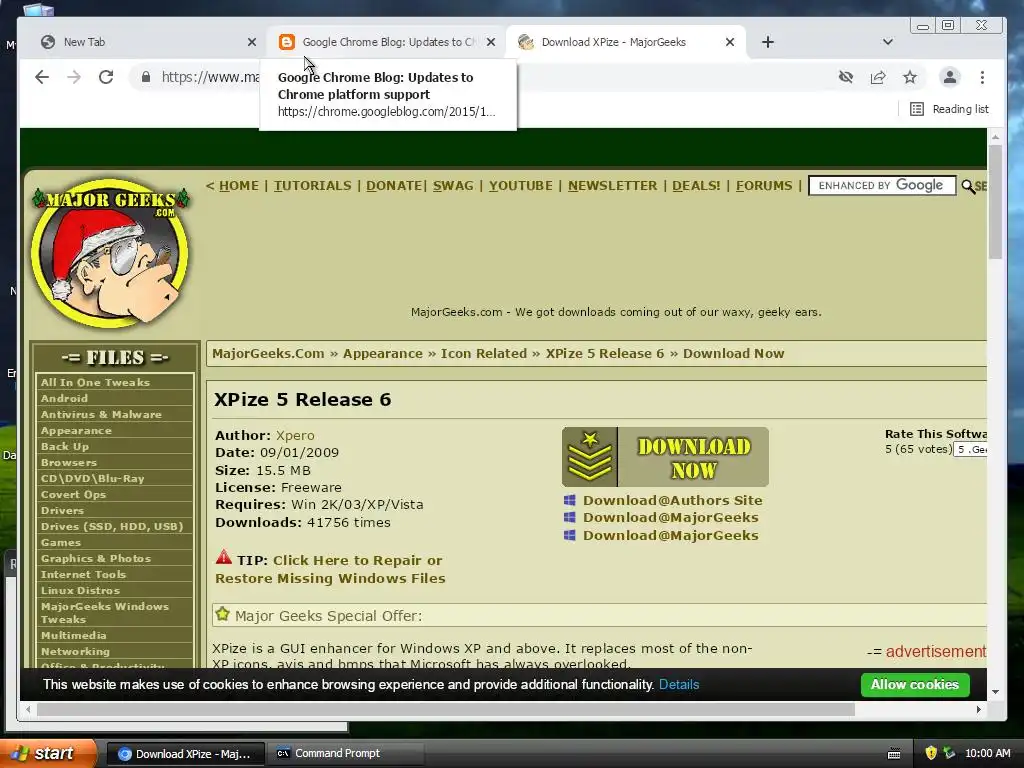Click the padlock site info icon
Viewport: 1024px width, 768px height.
[x=146, y=77]
